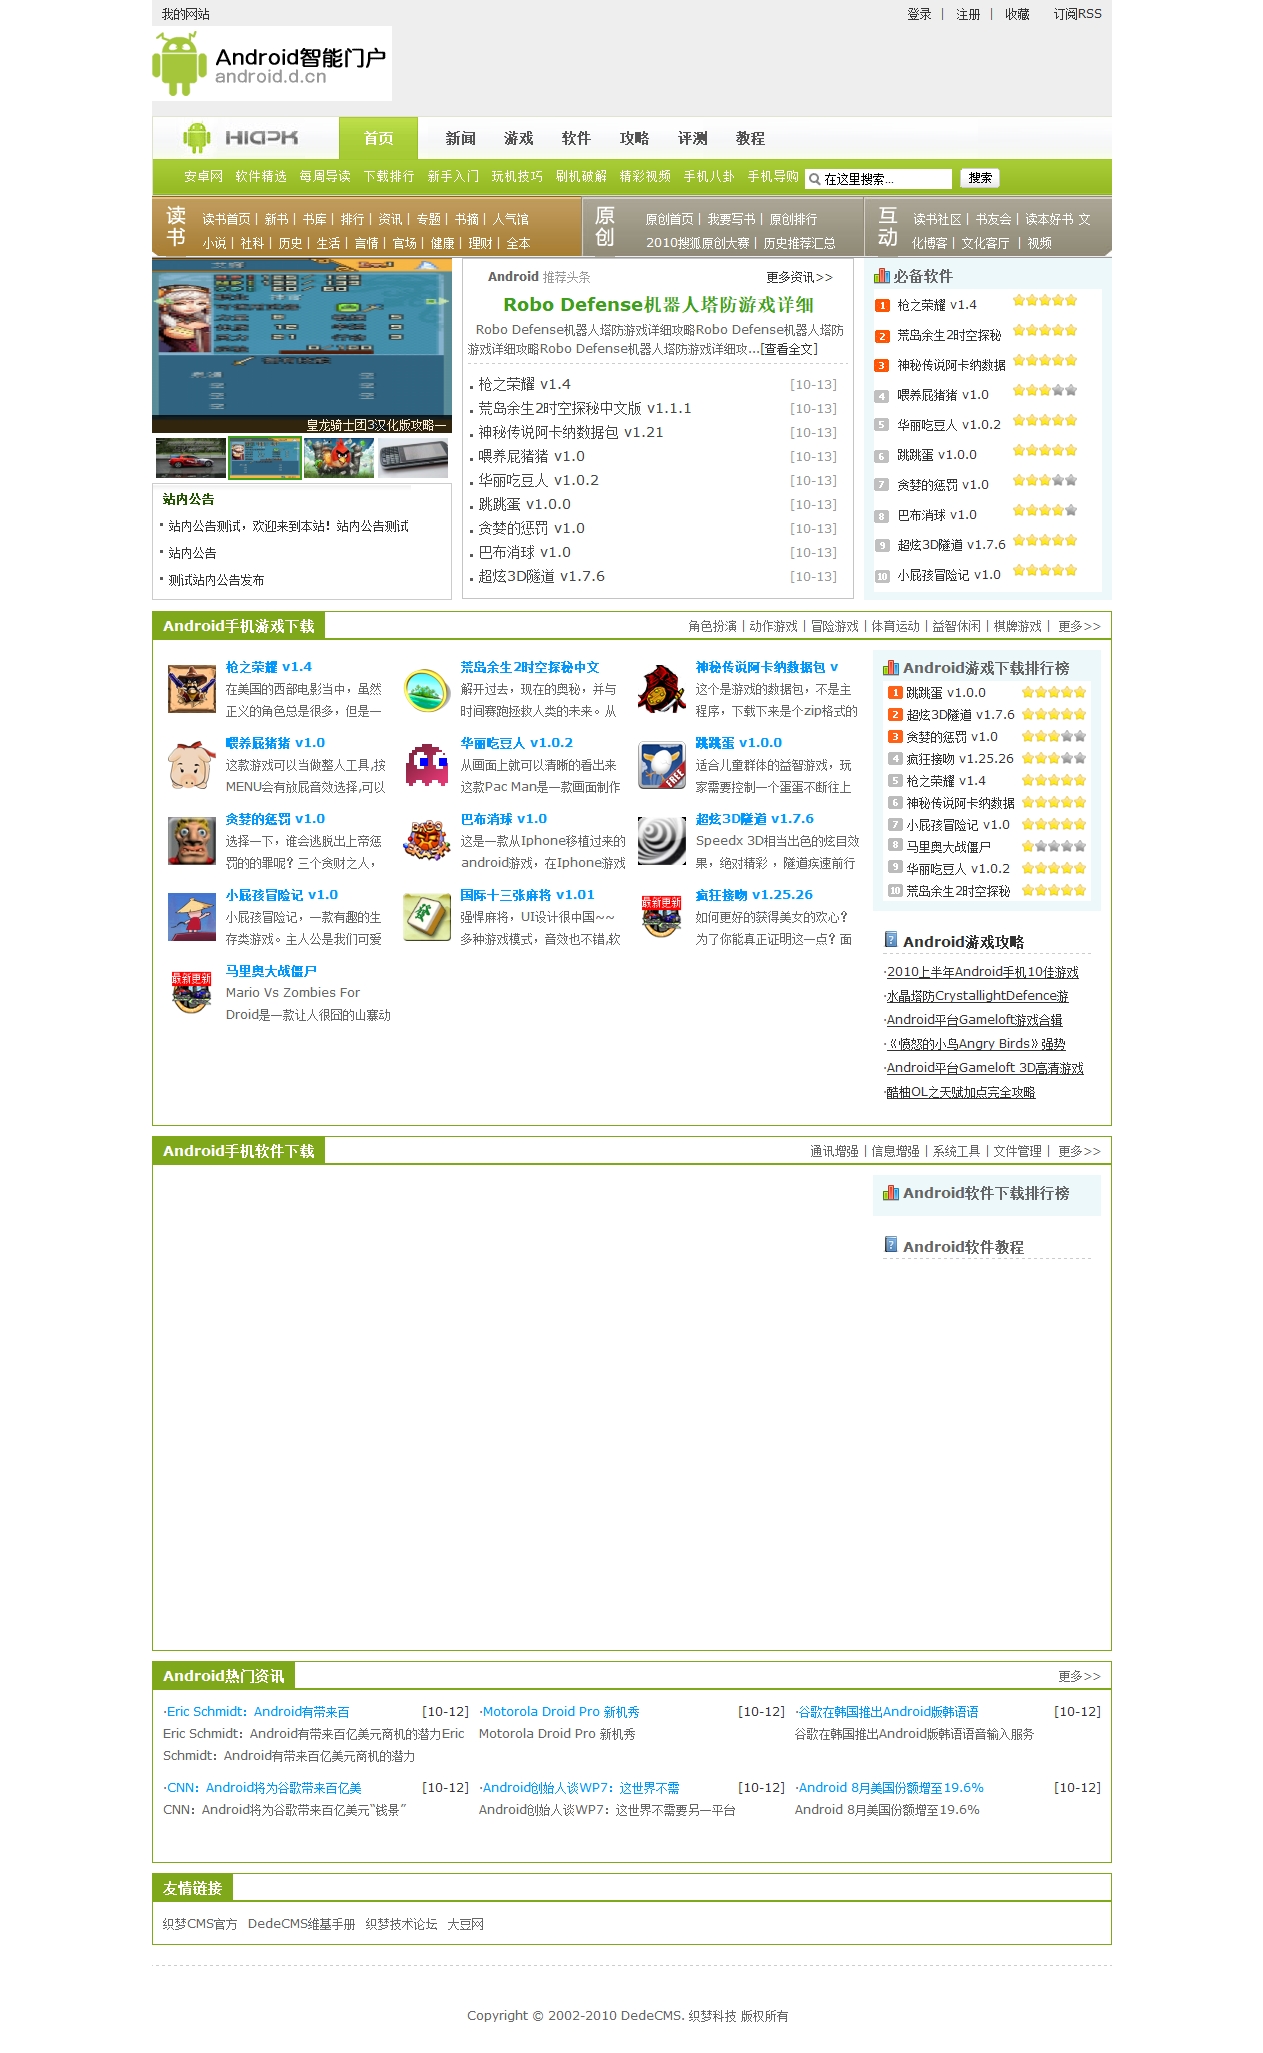Image resolution: width=1263 pixels, height=2053 pixels.
Task: Open the Robo Defense机器人塔防游戏详细 headline
Action: pyautogui.click(x=658, y=305)
